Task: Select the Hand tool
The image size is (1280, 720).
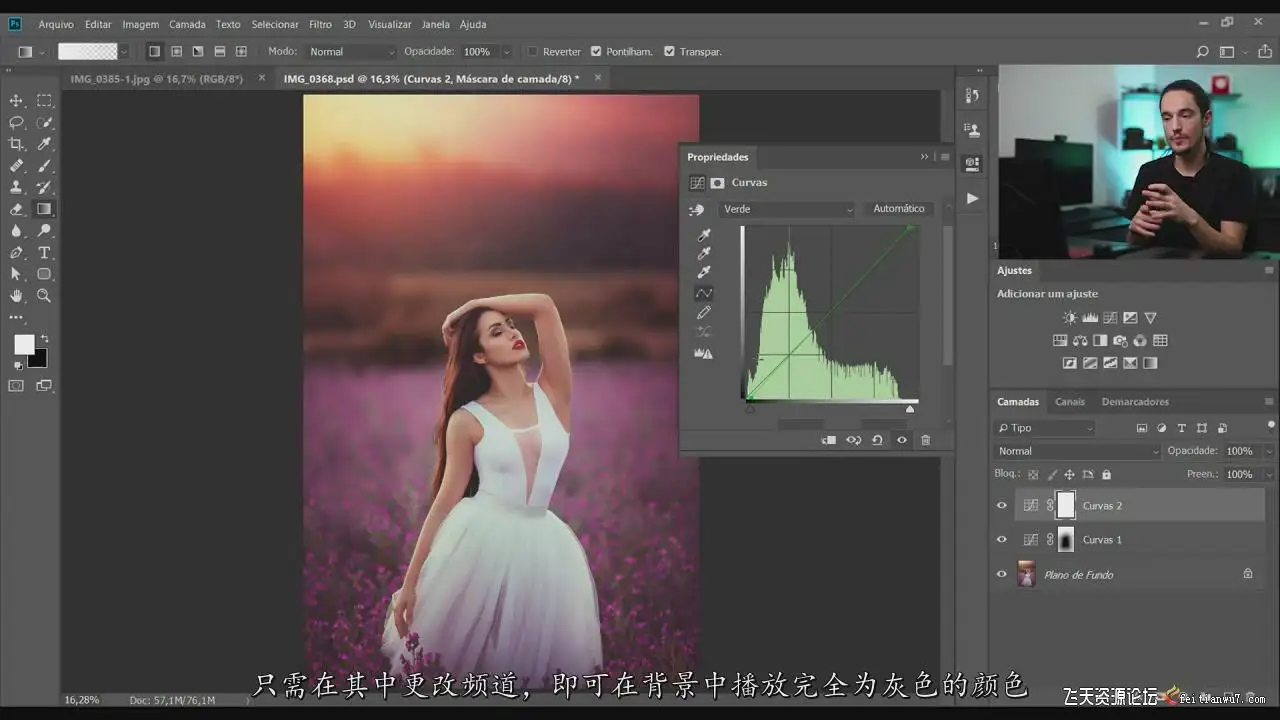Action: [16, 296]
